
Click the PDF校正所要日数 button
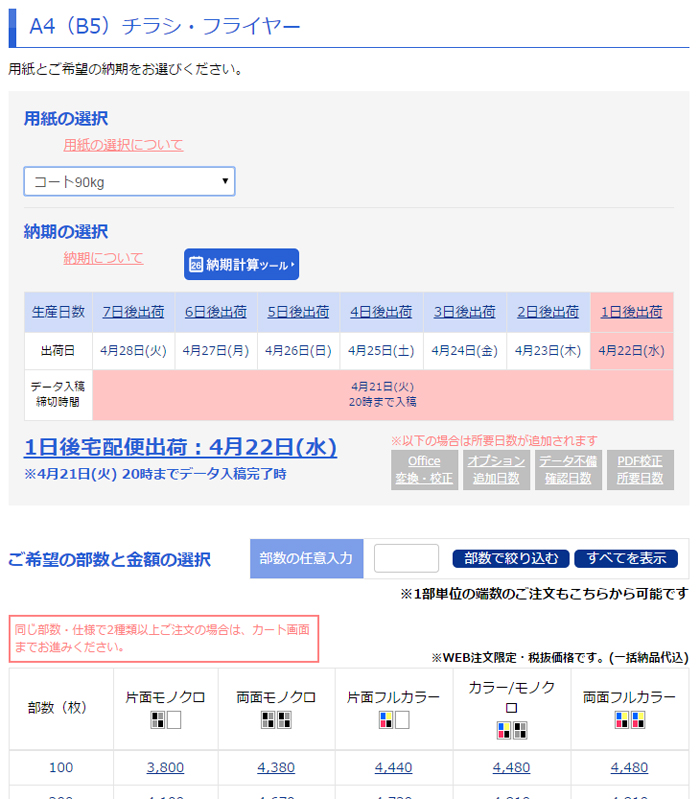[639, 470]
